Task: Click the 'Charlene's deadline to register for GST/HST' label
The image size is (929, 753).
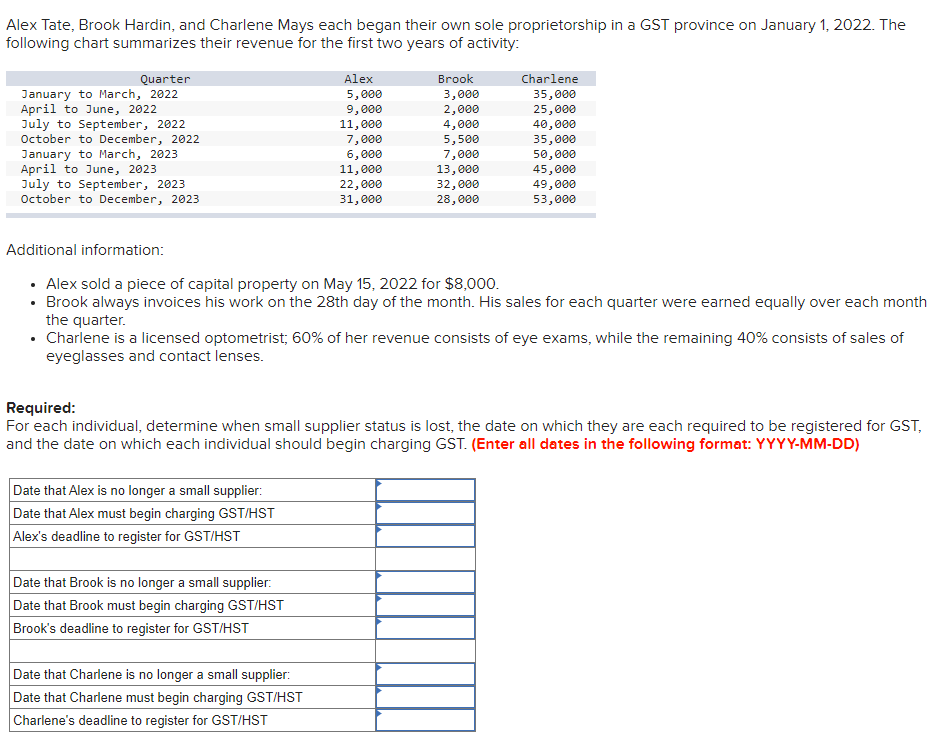Action: tap(140, 720)
